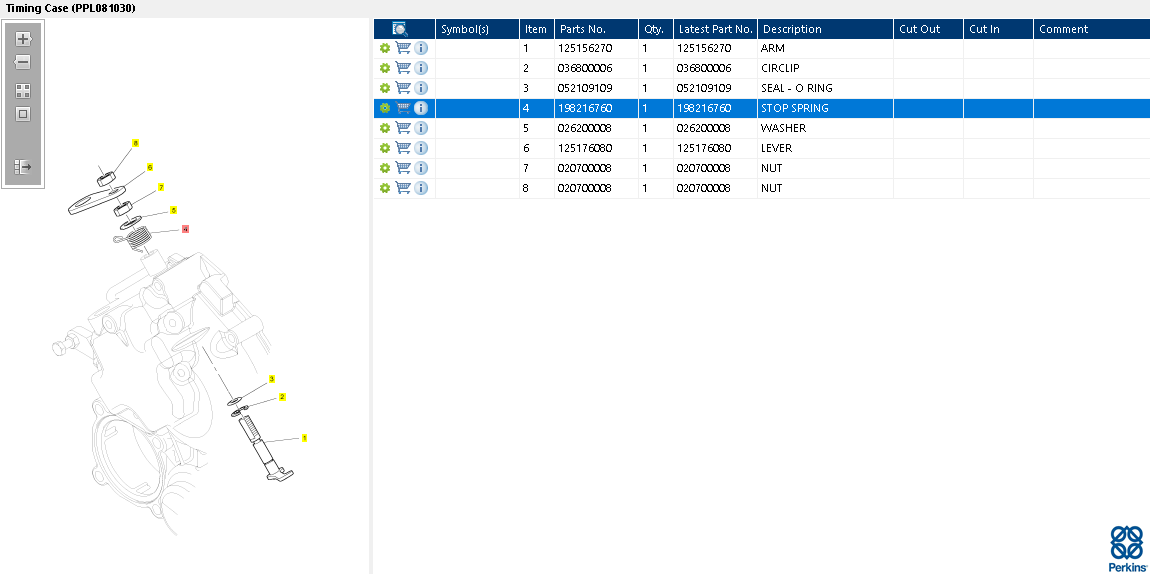Viewport: 1150px width, 574px height.
Task: Click green gear icon on item 8 NUT row
Action: pyautogui.click(x=384, y=188)
